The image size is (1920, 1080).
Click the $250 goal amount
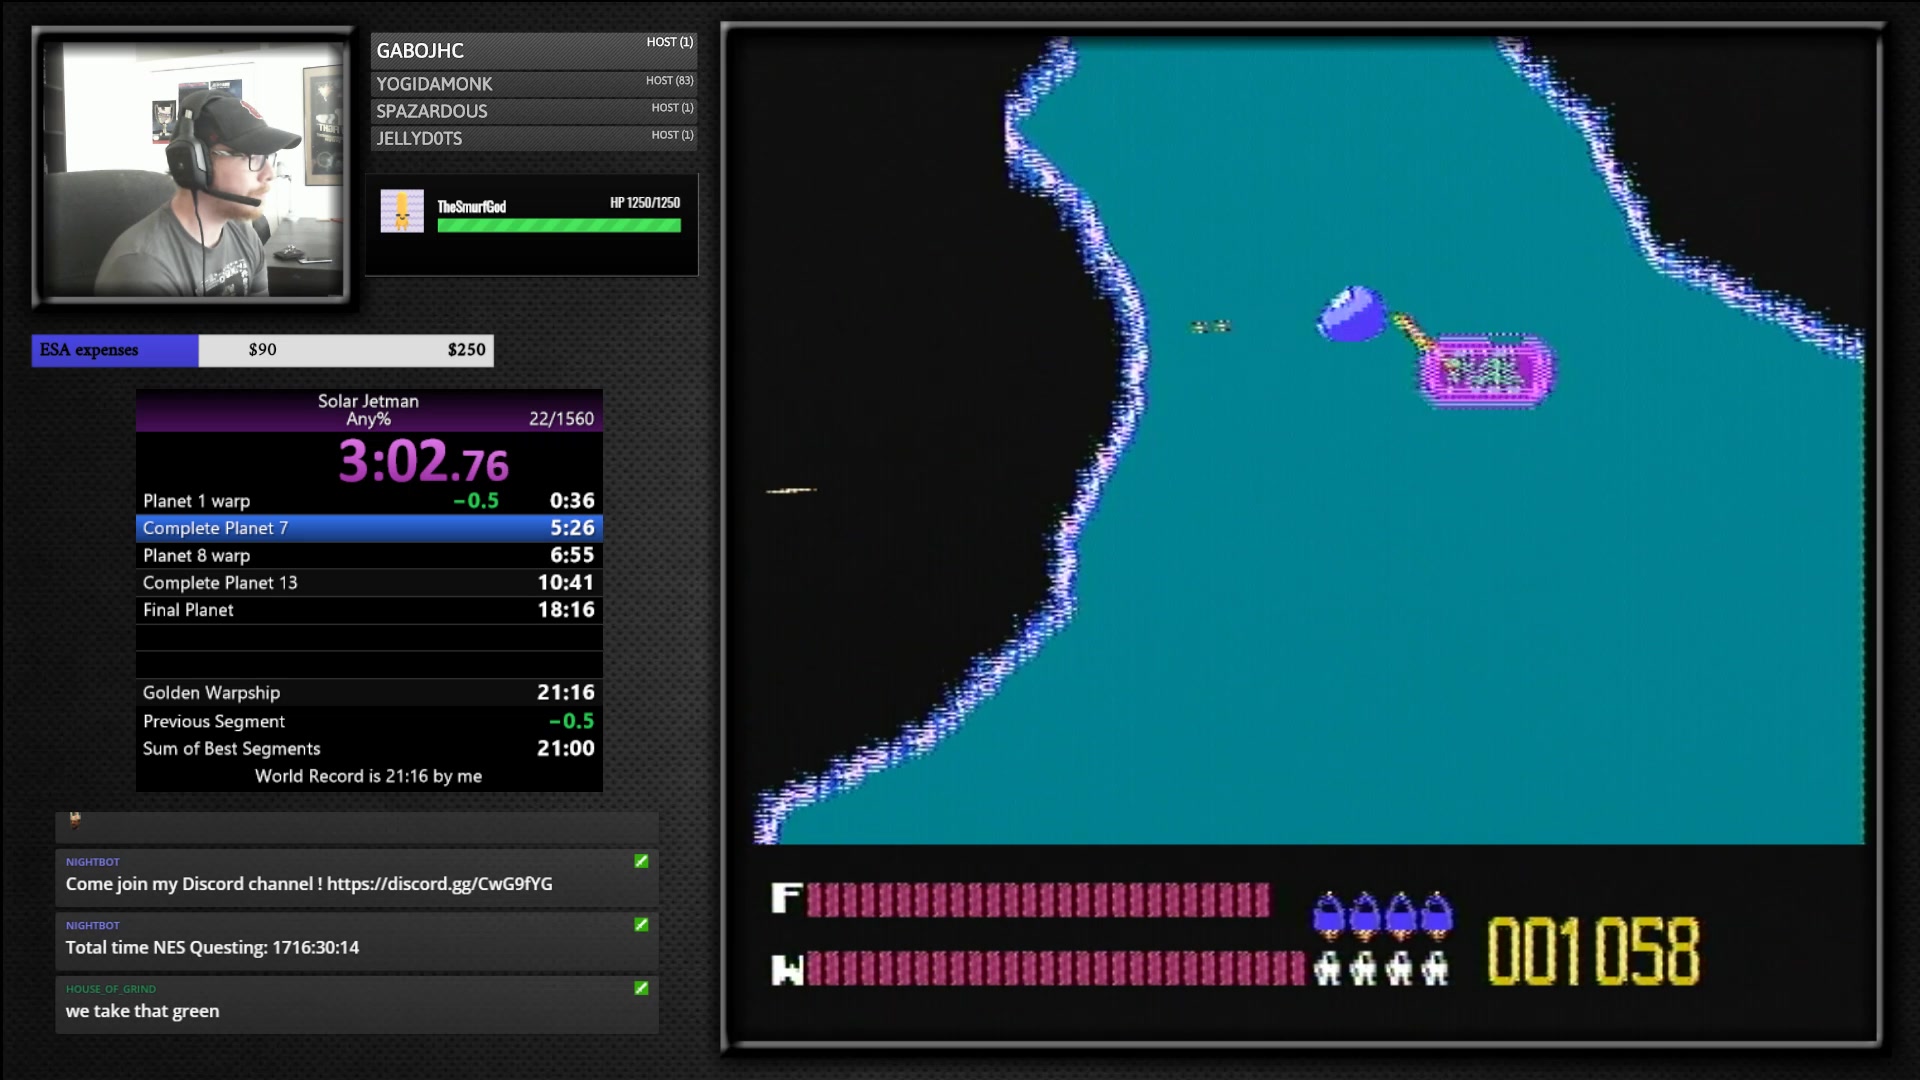tap(466, 350)
